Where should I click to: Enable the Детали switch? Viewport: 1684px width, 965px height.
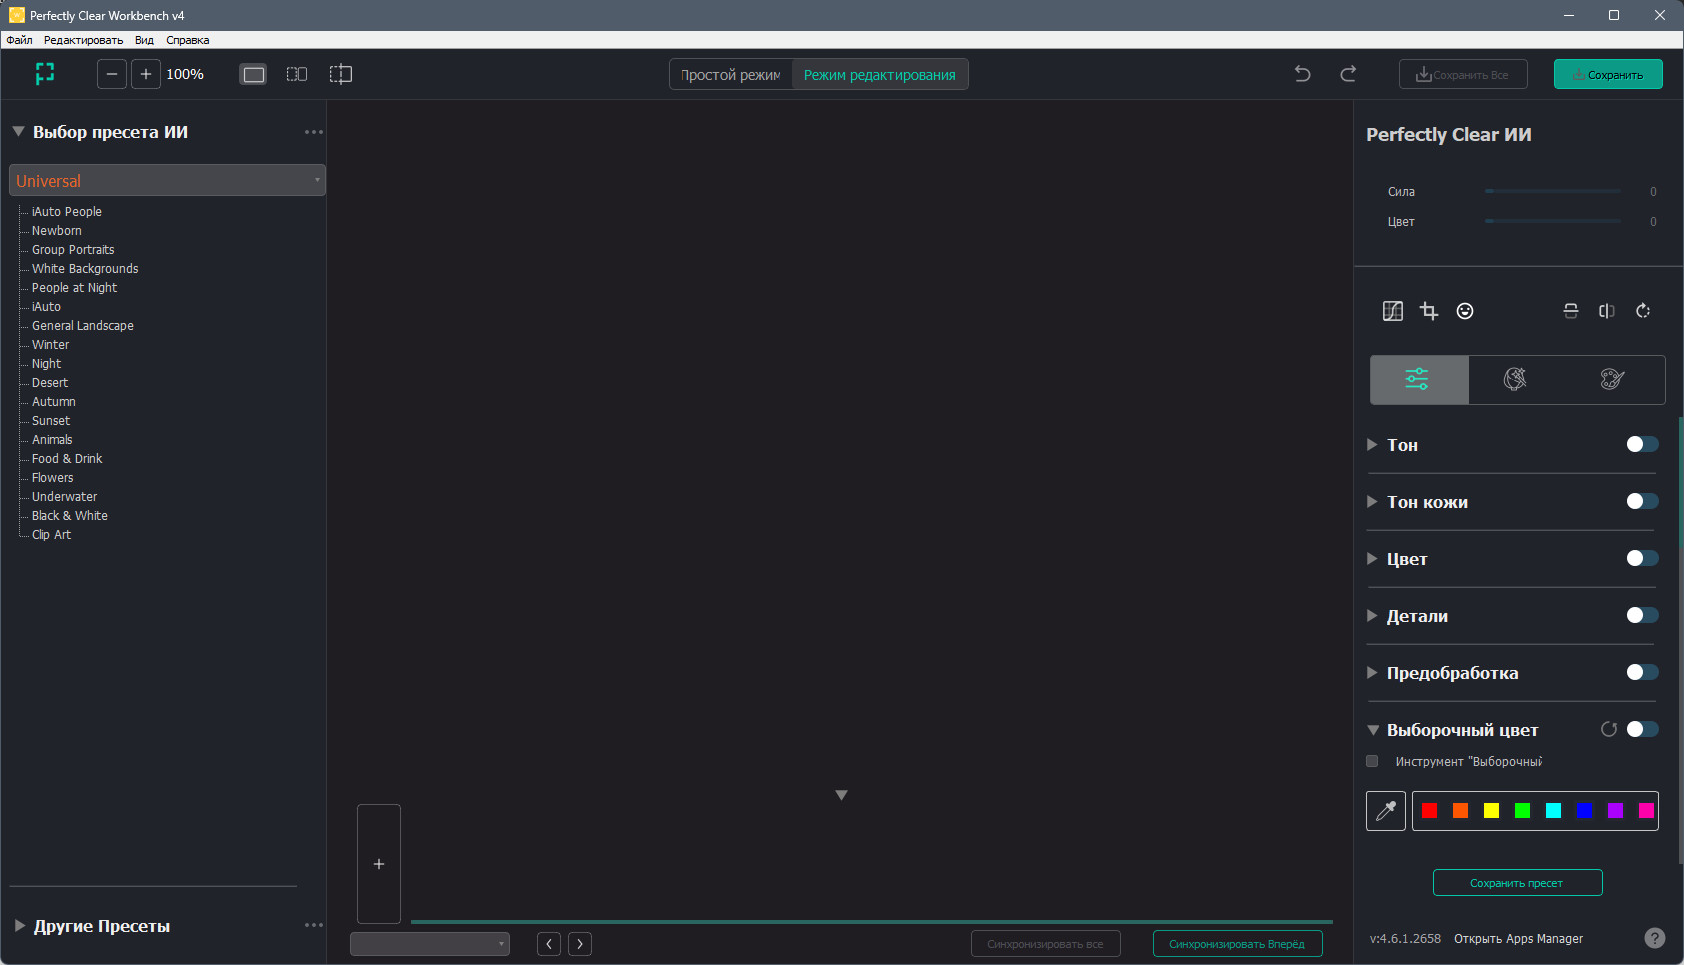pyautogui.click(x=1642, y=615)
